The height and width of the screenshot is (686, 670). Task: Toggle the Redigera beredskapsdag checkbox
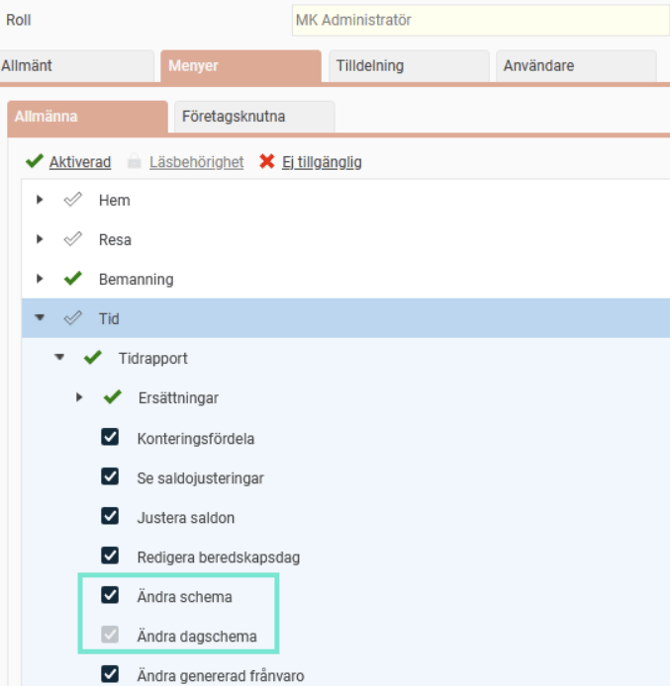[111, 556]
